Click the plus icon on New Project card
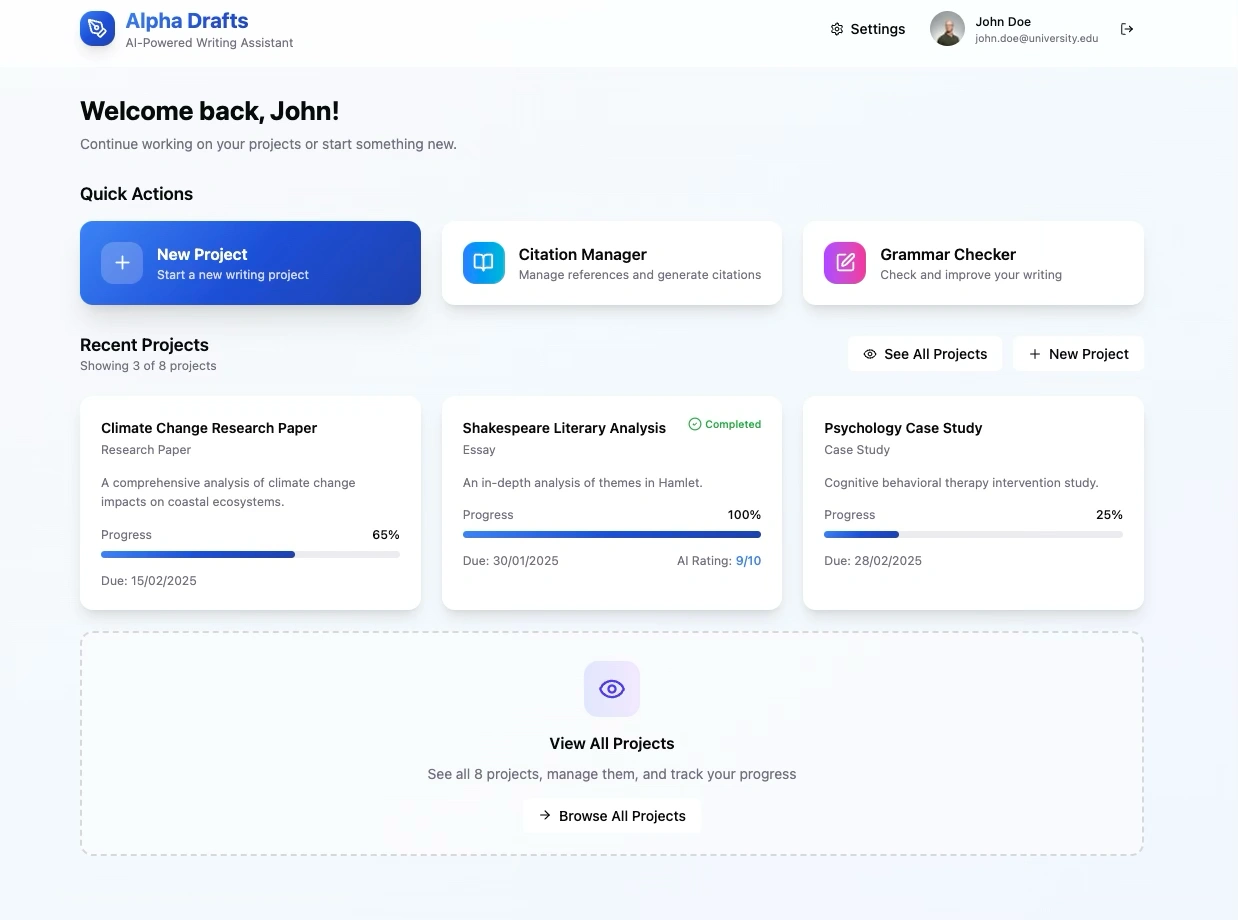The height and width of the screenshot is (920, 1238). pos(122,263)
